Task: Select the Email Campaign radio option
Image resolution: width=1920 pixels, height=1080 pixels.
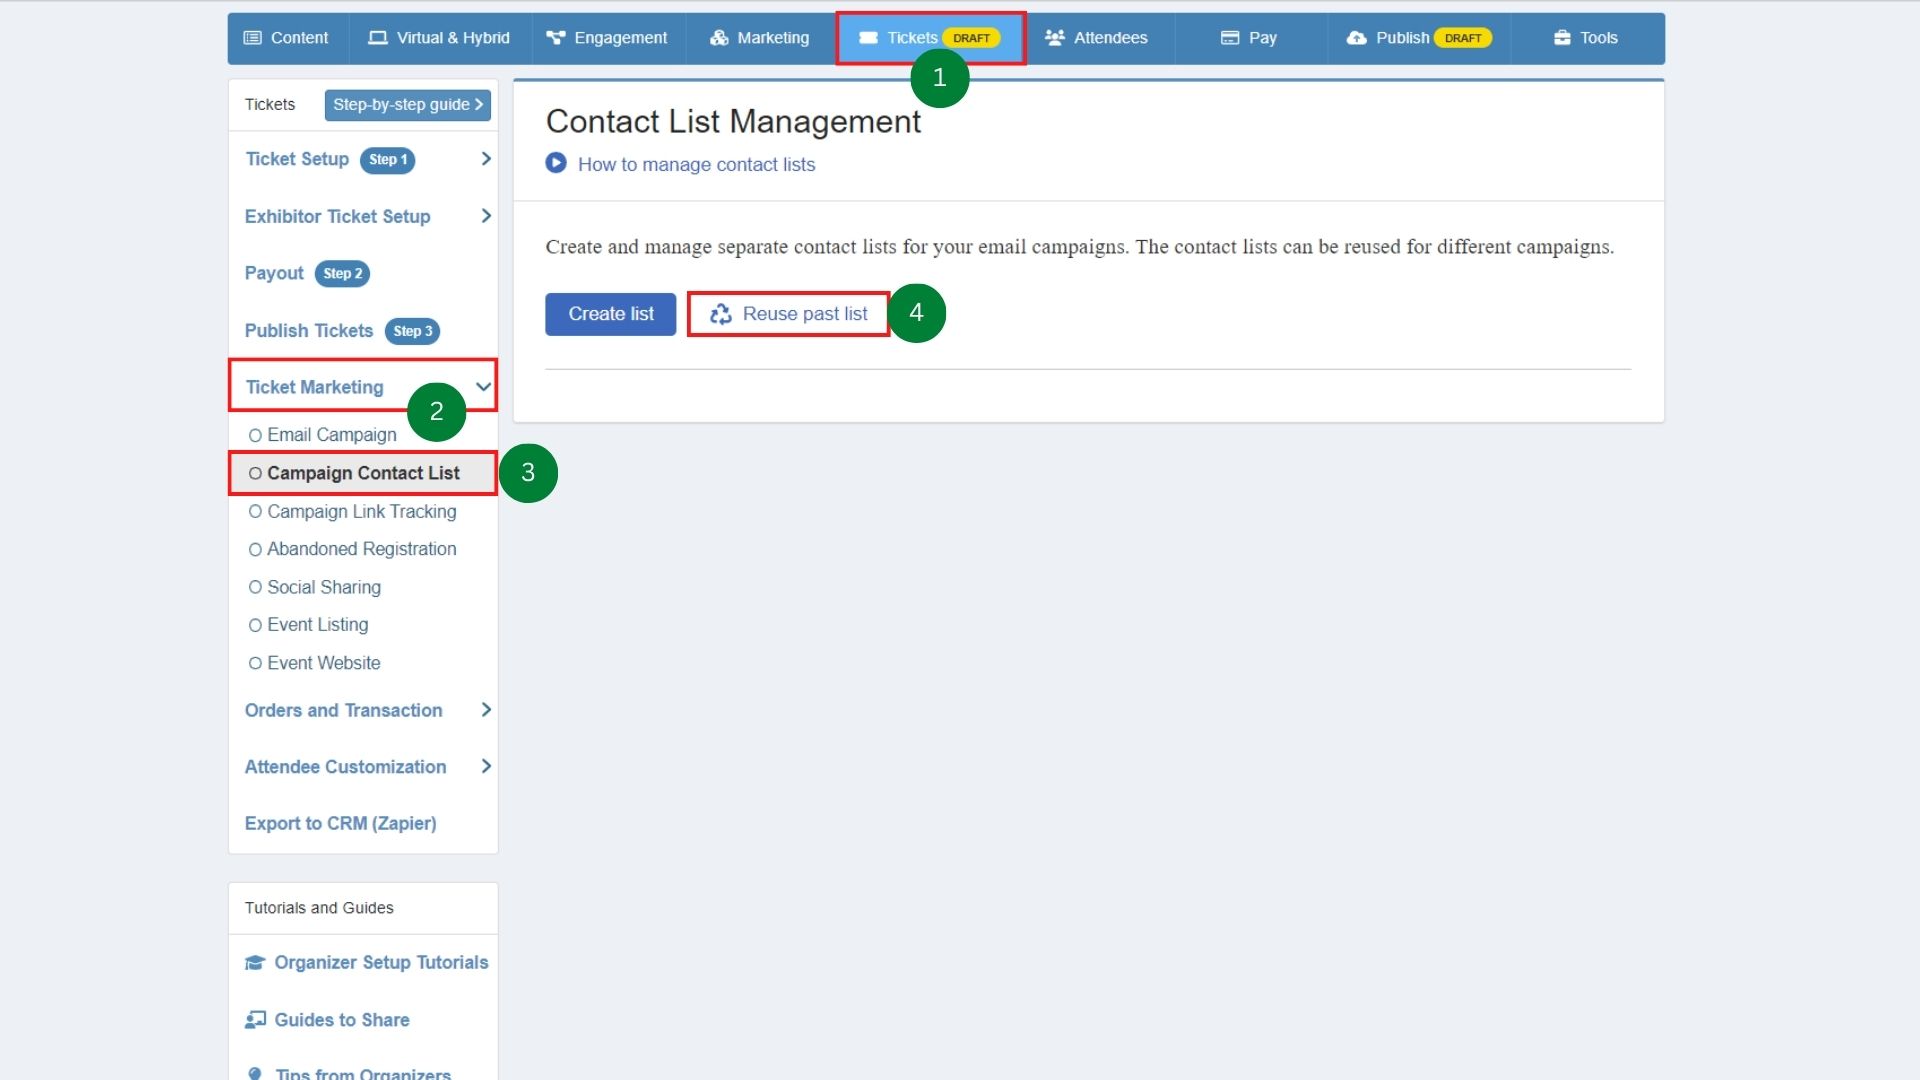Action: coord(255,434)
